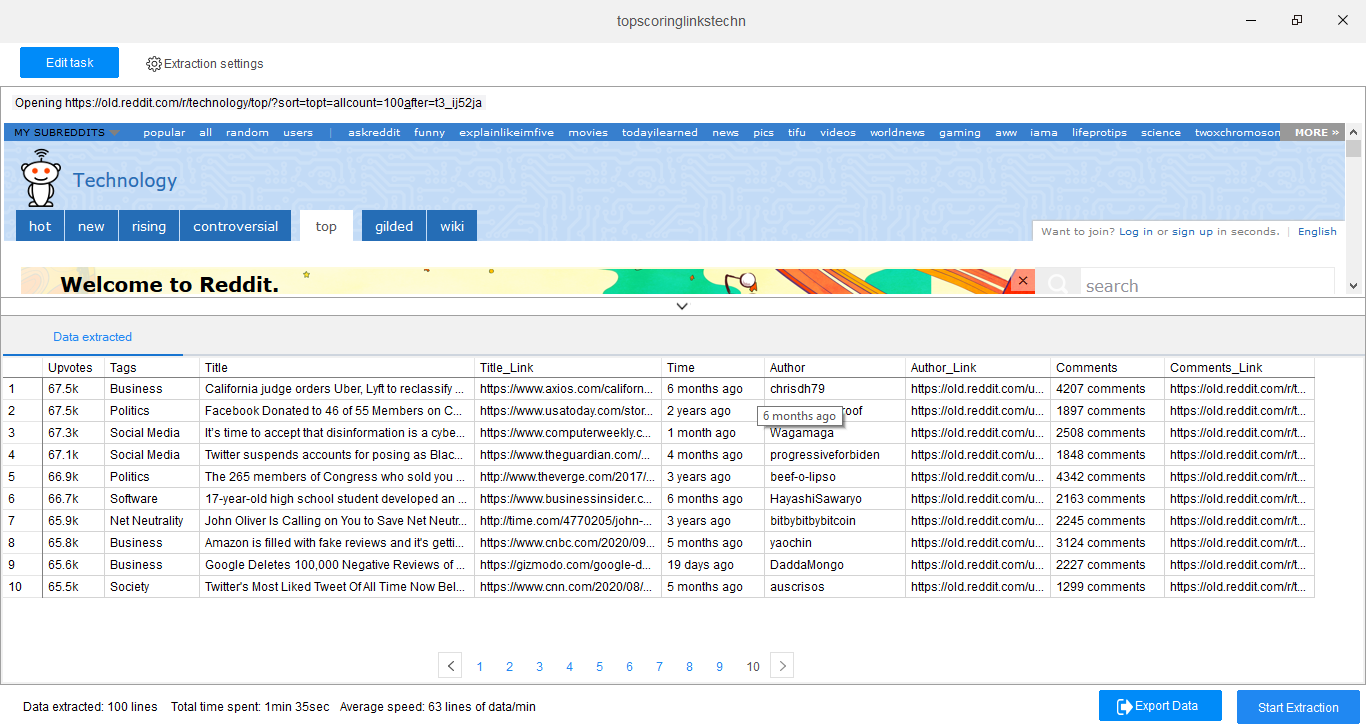This screenshot has height=728, width=1366.
Task: Click the Reddit search input field
Action: coord(1205,286)
